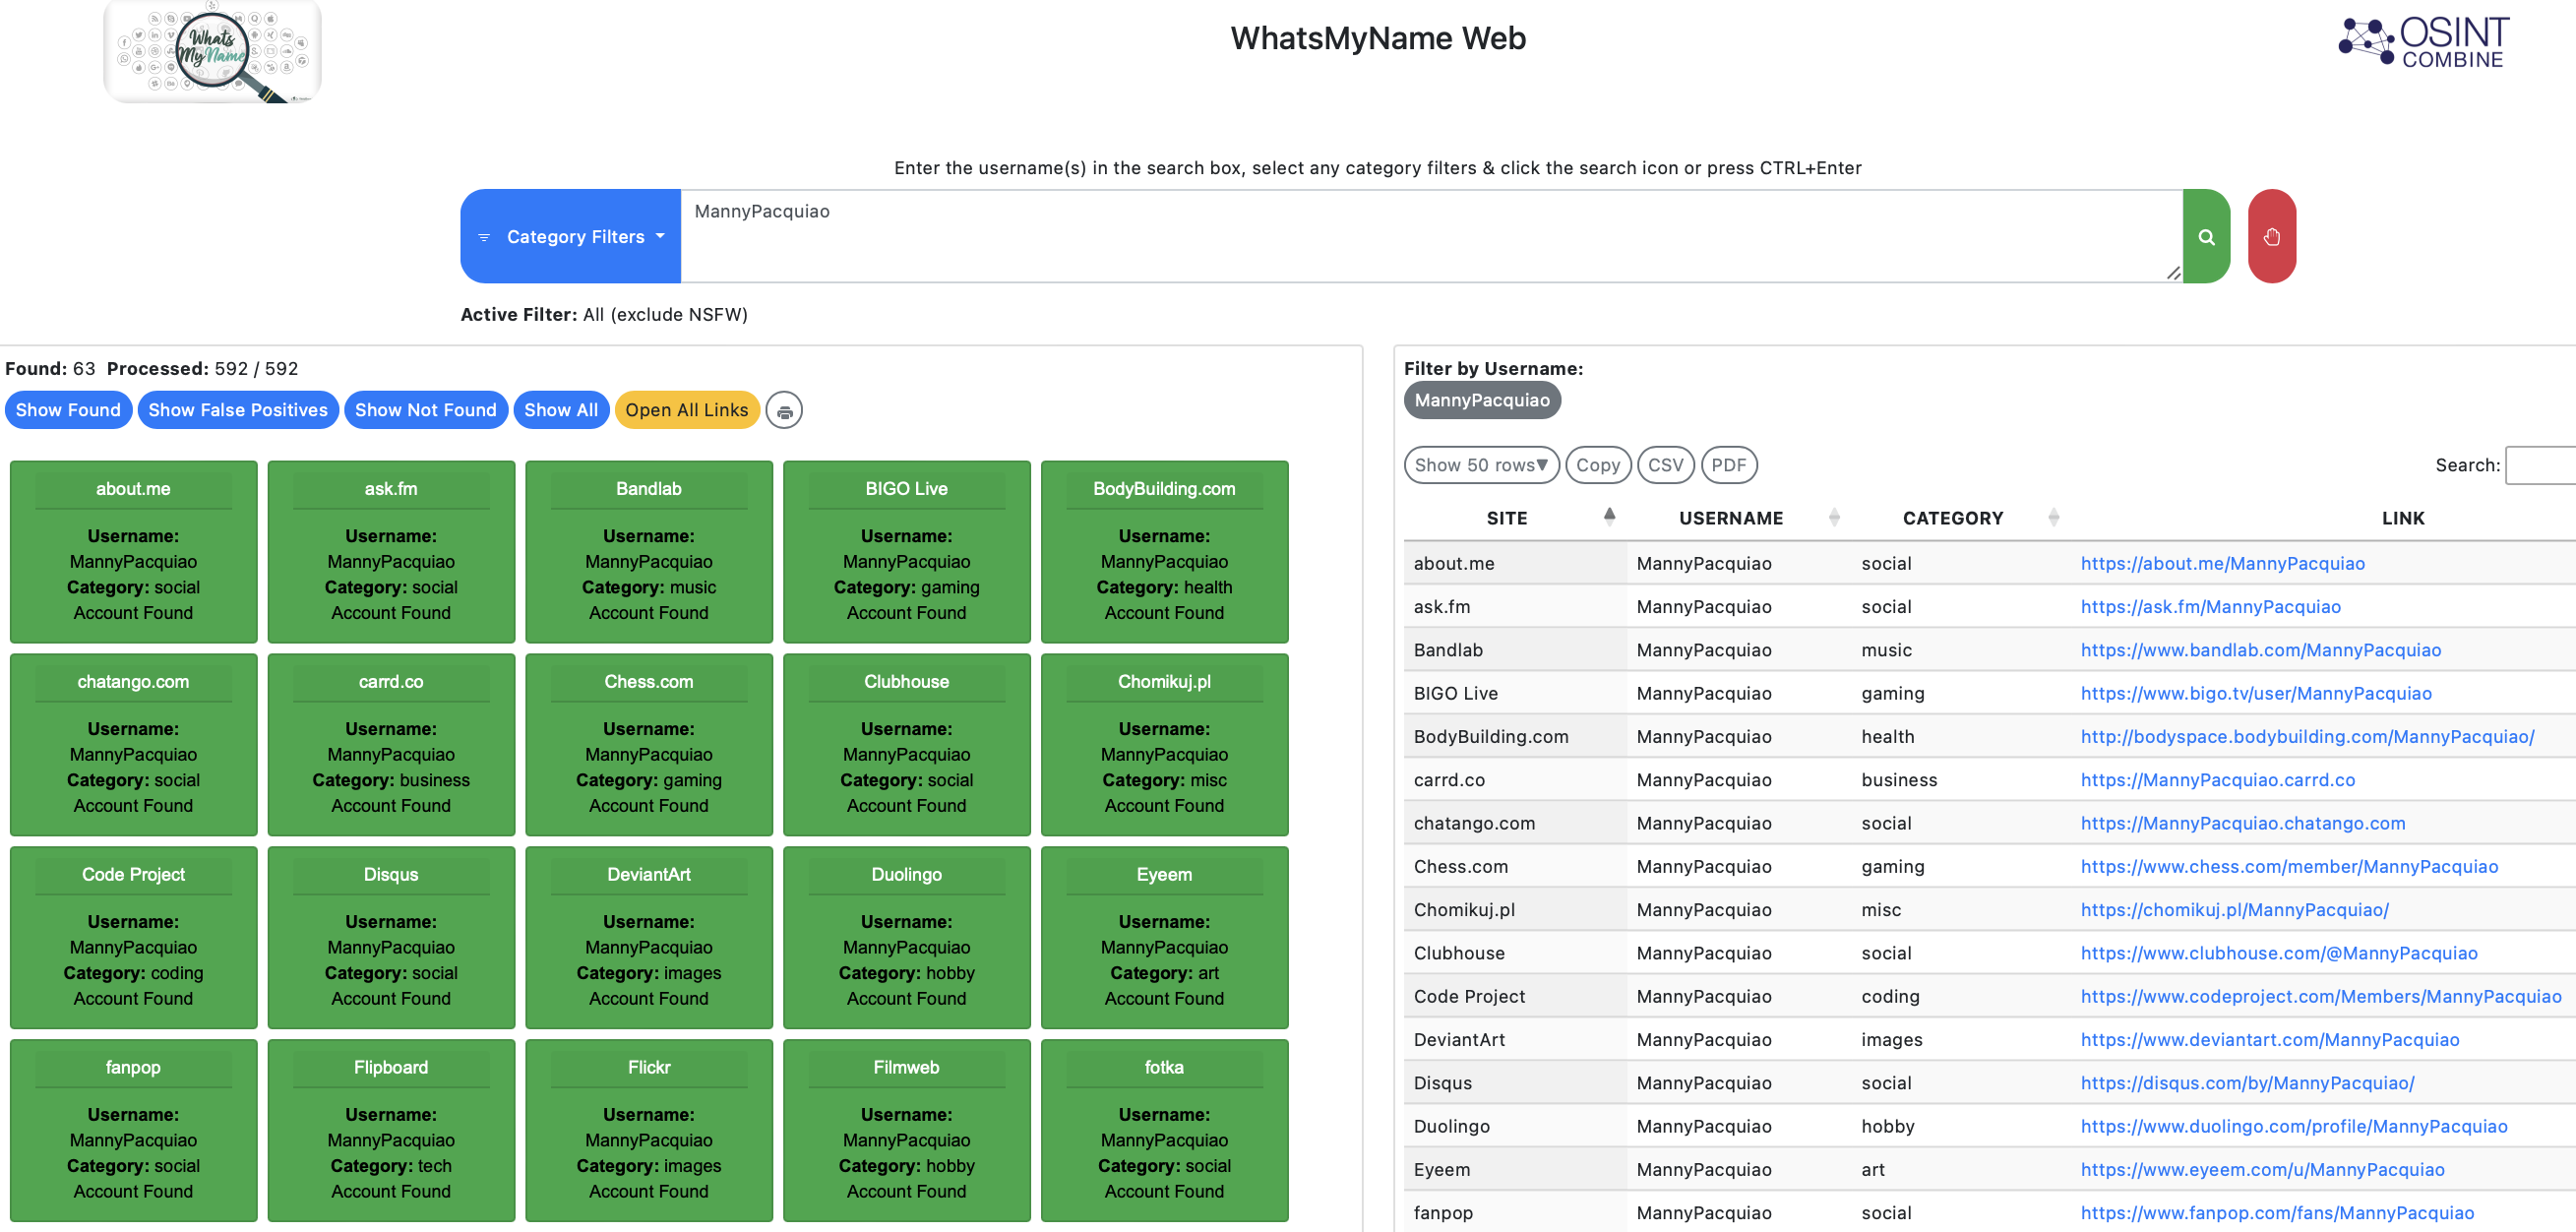
Task: Open the bandlab.com profile link
Action: [2260, 650]
